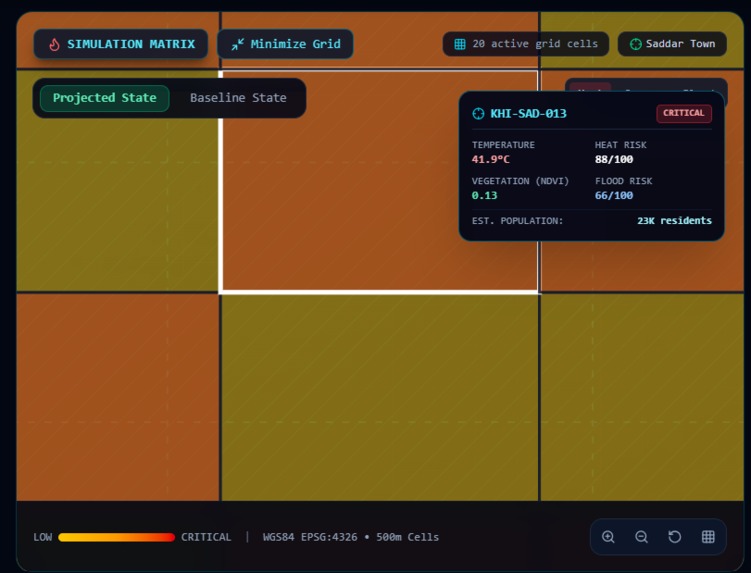Click the zoom out magnifier icon
Image resolution: width=751 pixels, height=573 pixels.
pyautogui.click(x=641, y=537)
